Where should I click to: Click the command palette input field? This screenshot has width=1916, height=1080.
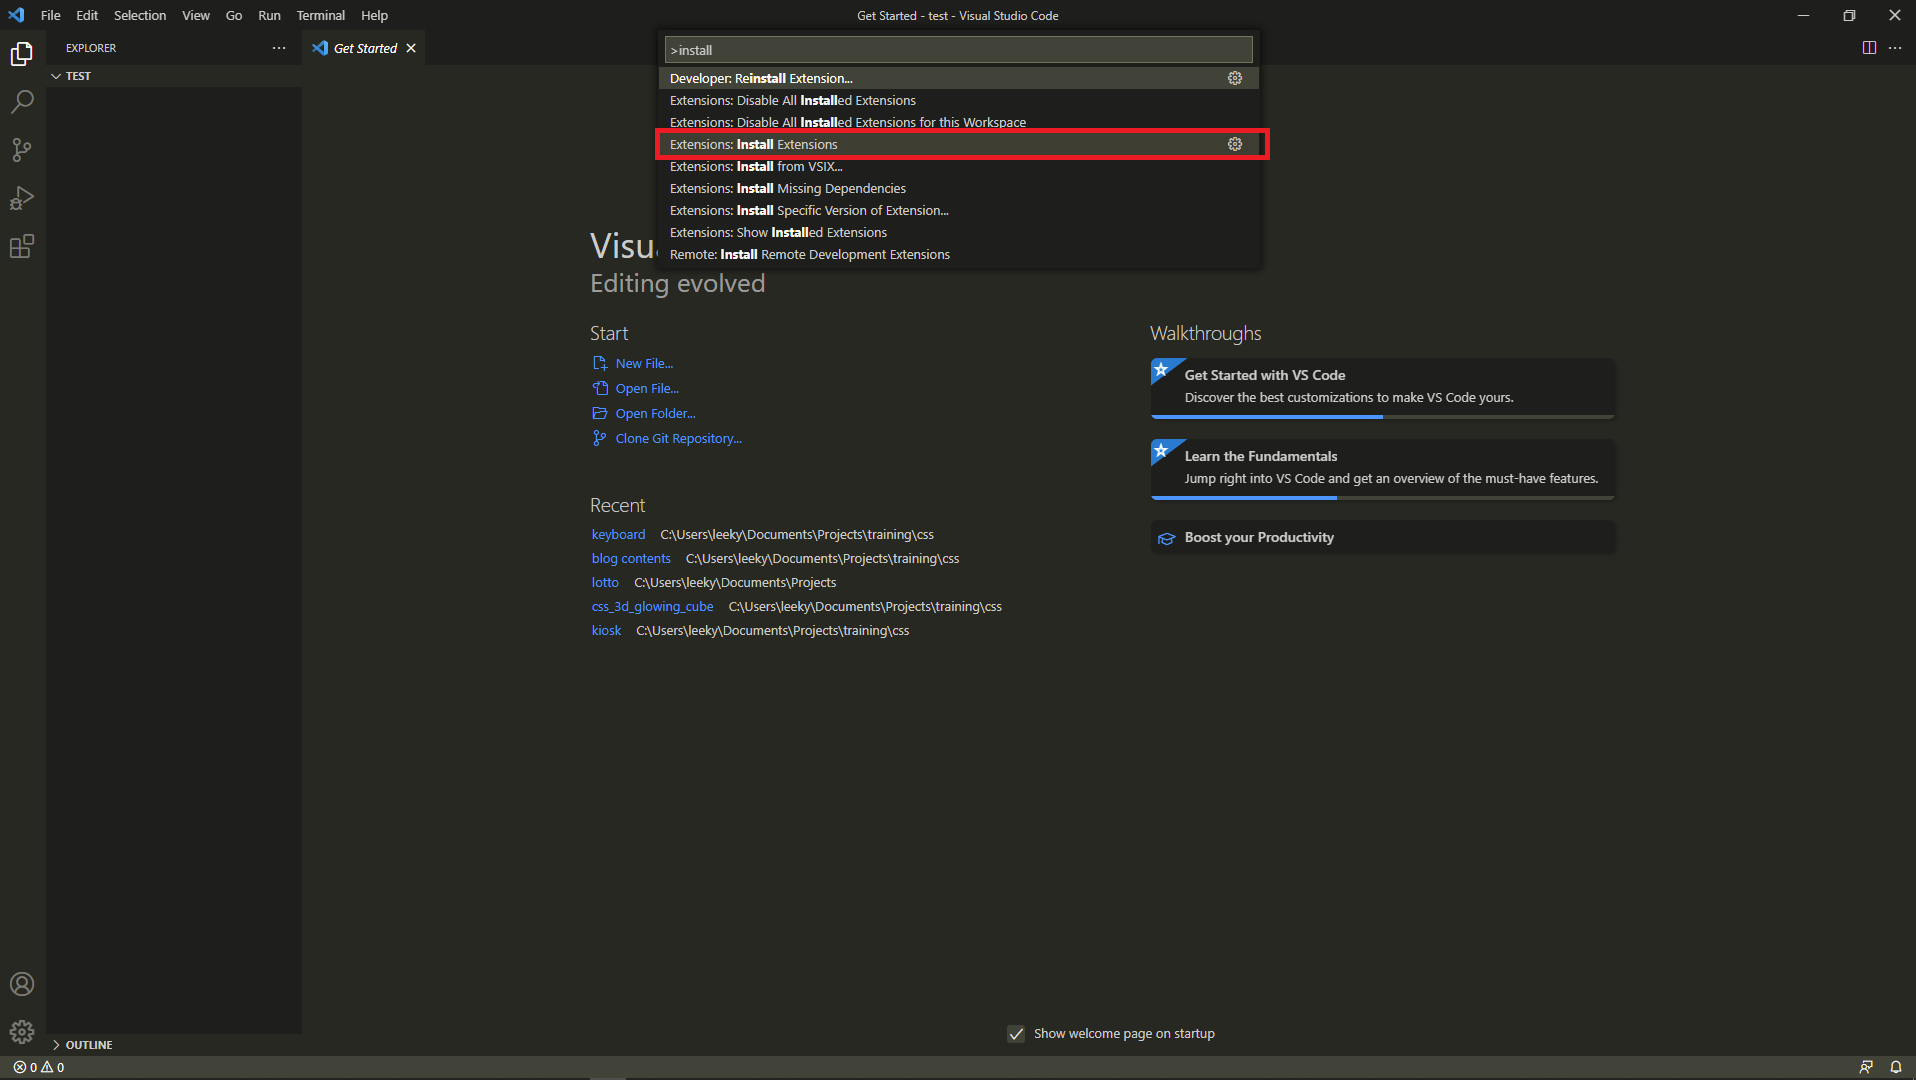tap(958, 50)
